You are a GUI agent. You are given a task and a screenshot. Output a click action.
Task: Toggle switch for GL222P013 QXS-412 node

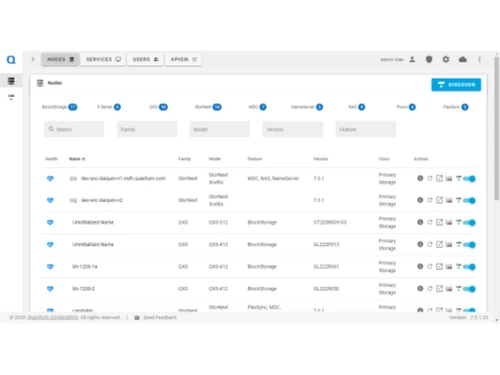[x=470, y=245]
